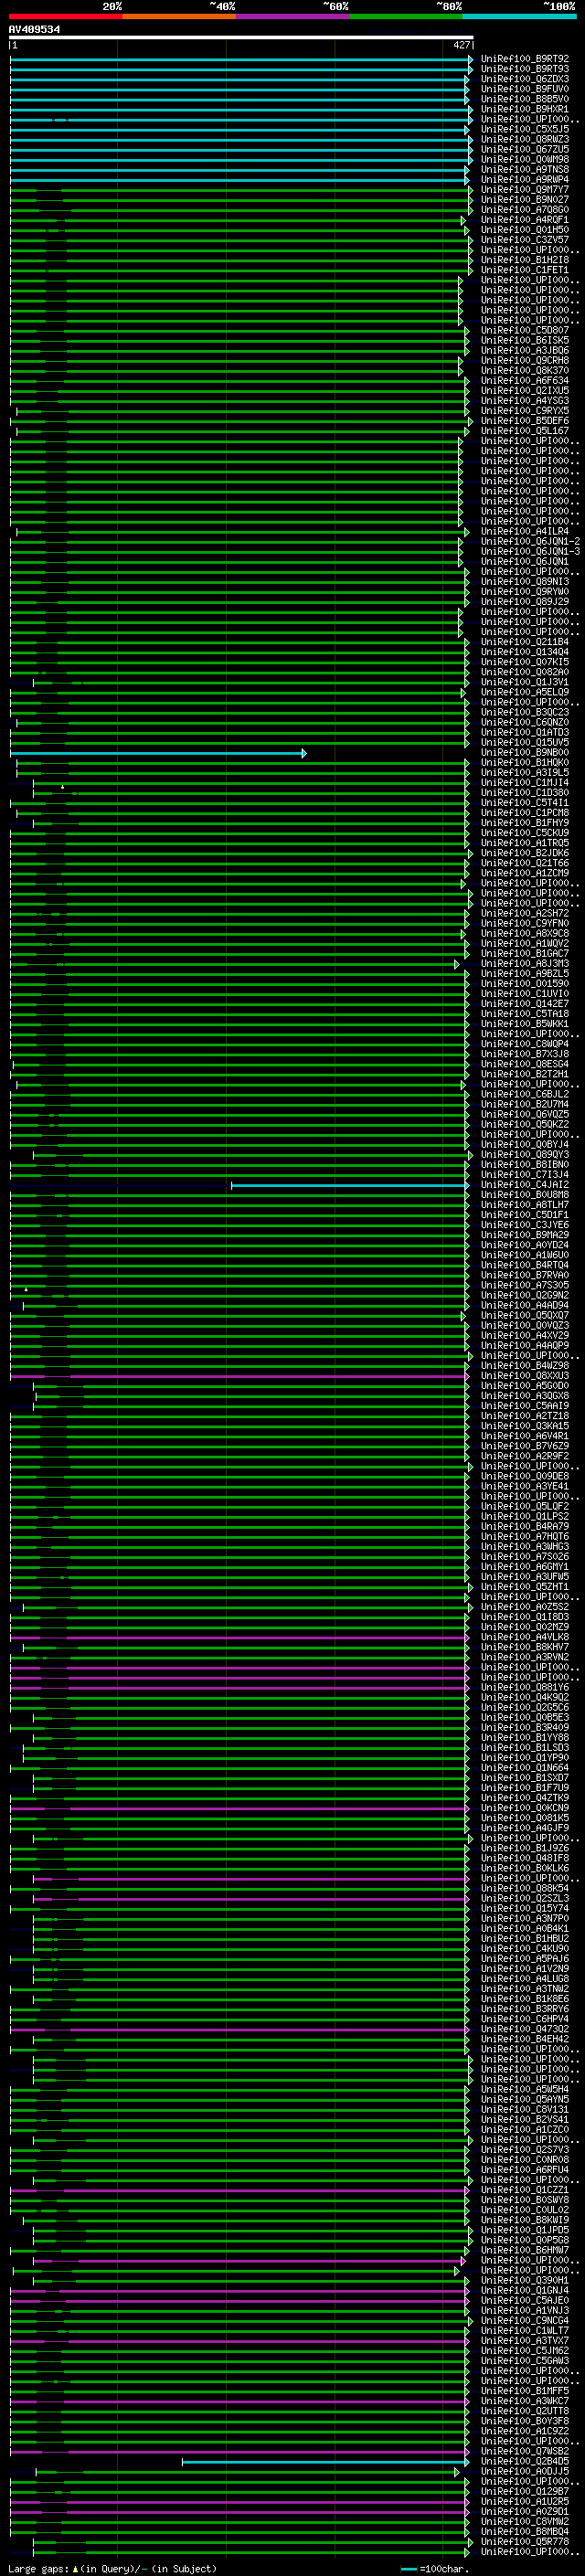Click UniRef100_Q2UTT8 label

coord(524,2411)
